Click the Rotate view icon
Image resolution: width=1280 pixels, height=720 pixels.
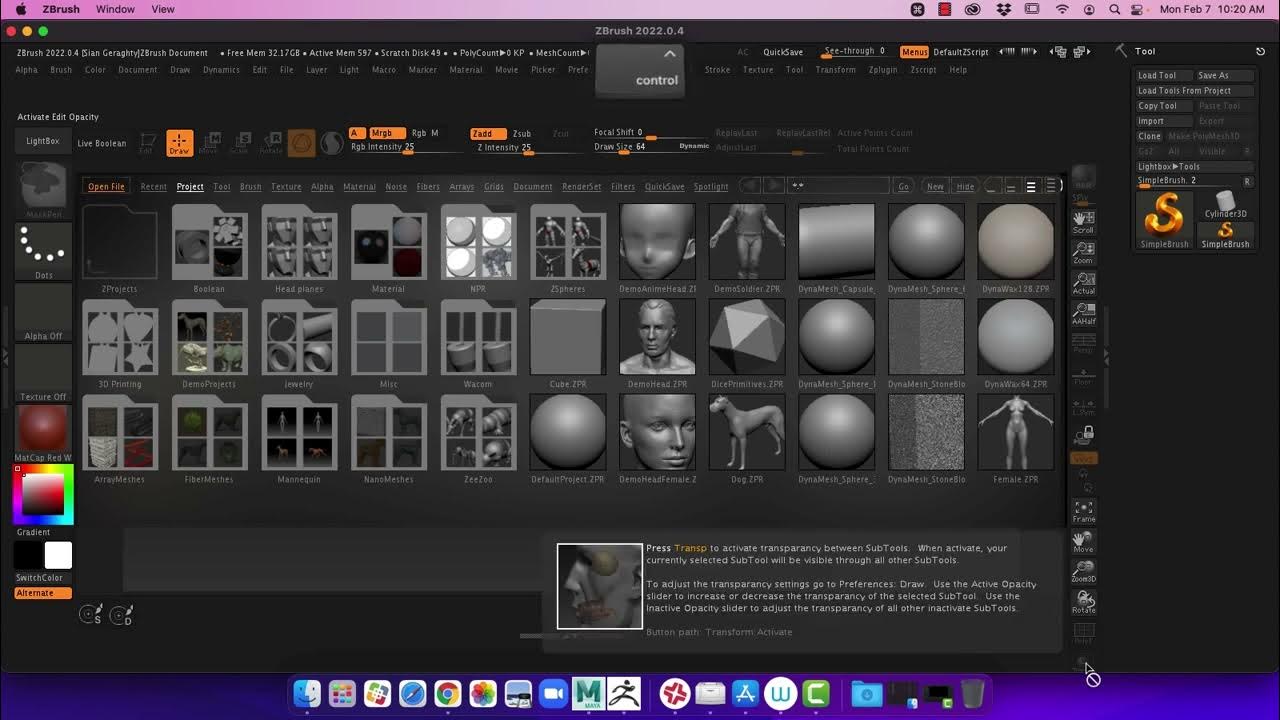1083,603
